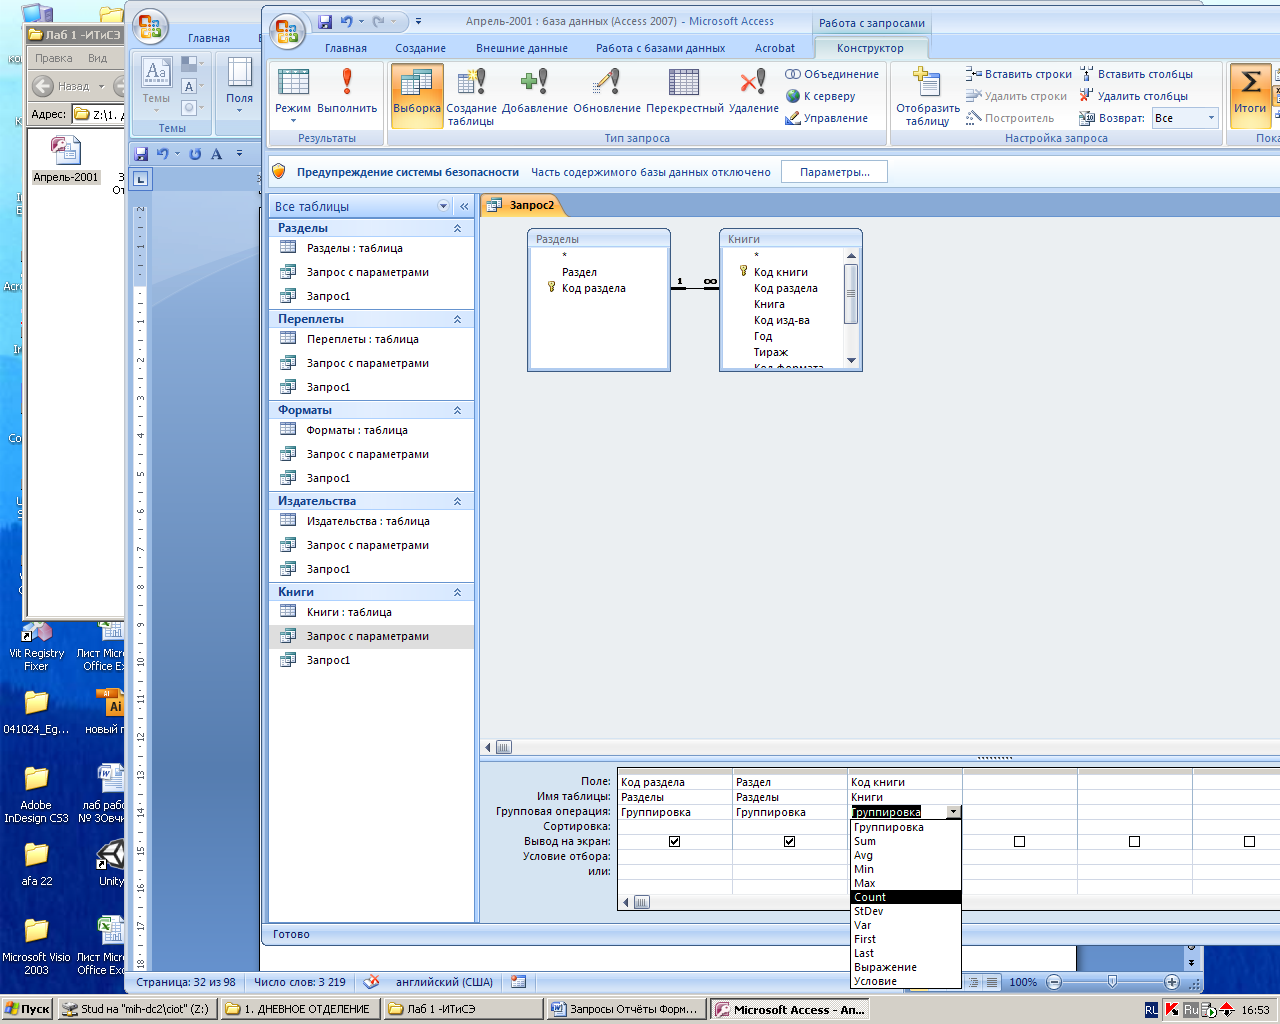Image resolution: width=1280 pixels, height=1024 pixels.
Task: Switch to Лаб 1 -ИТиСЭ taskbar window
Action: point(463,1009)
